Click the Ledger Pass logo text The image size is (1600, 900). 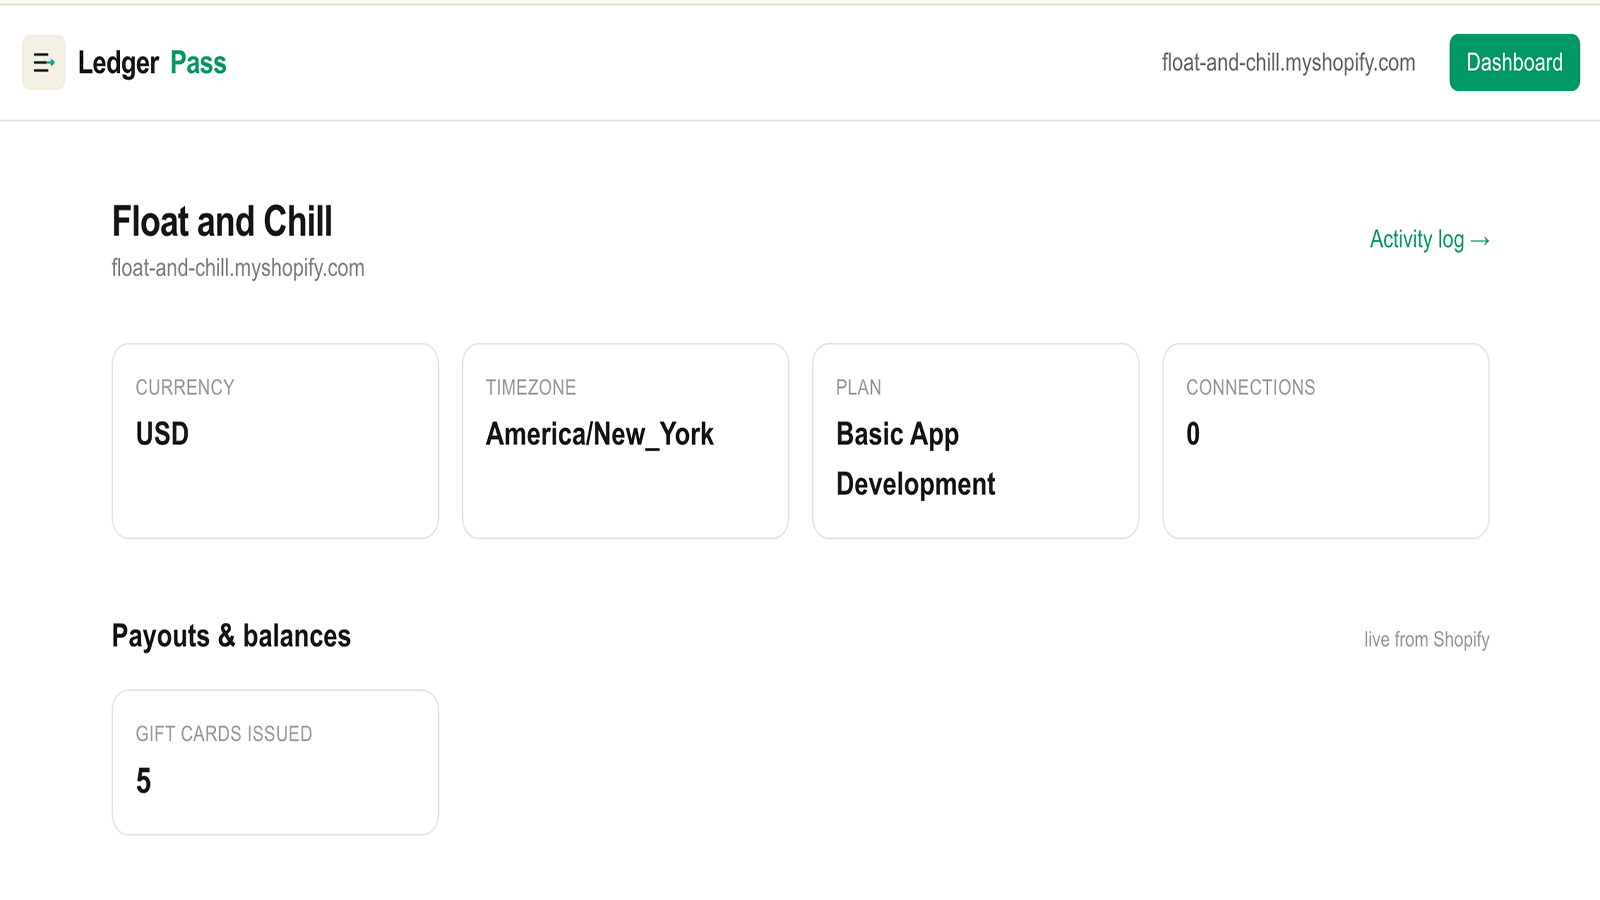tap(152, 63)
